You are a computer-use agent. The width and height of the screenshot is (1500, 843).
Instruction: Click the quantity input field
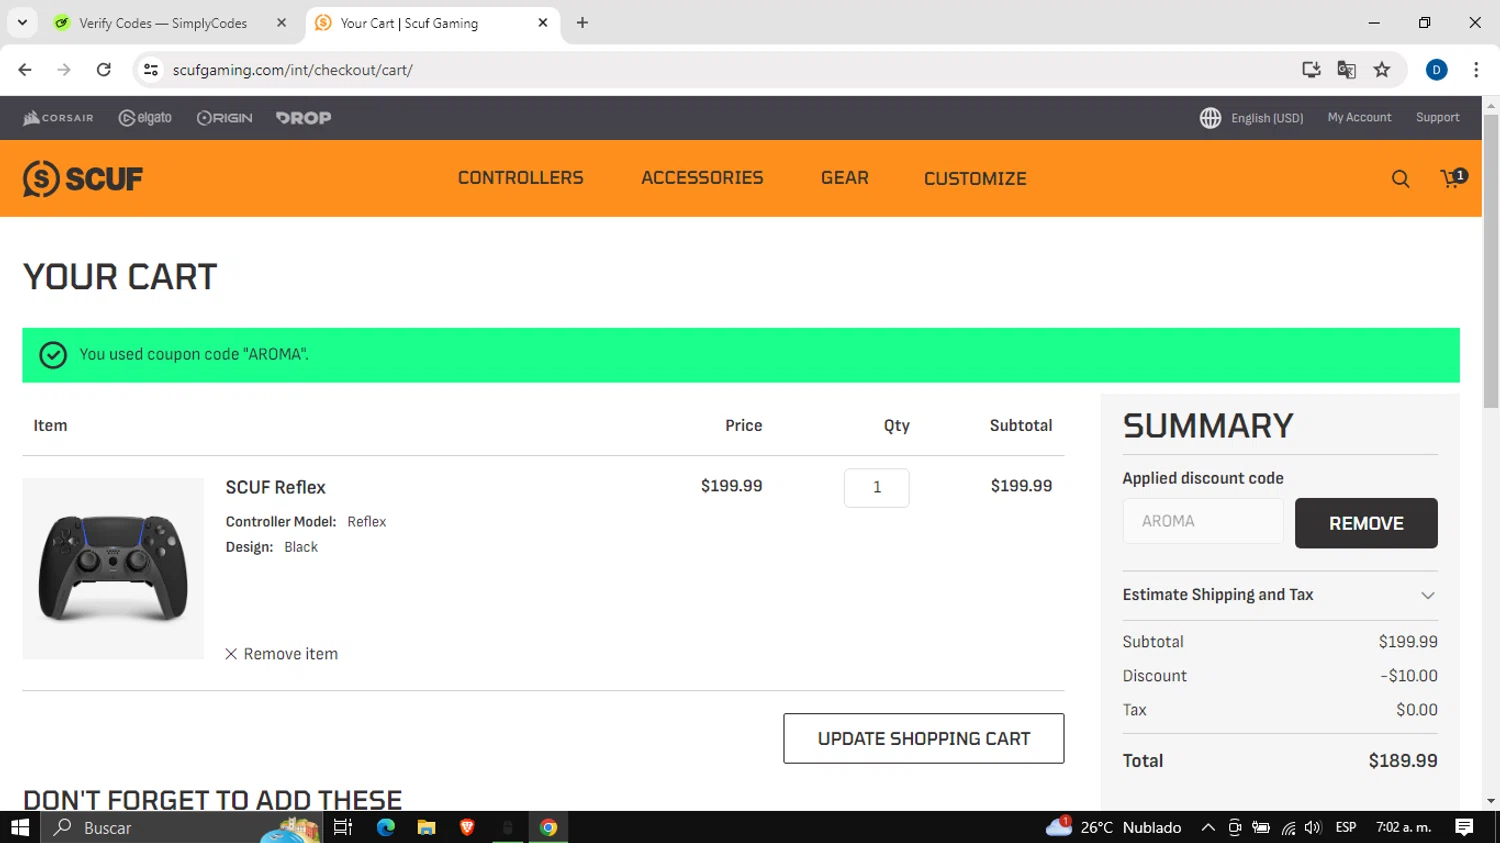click(x=877, y=487)
